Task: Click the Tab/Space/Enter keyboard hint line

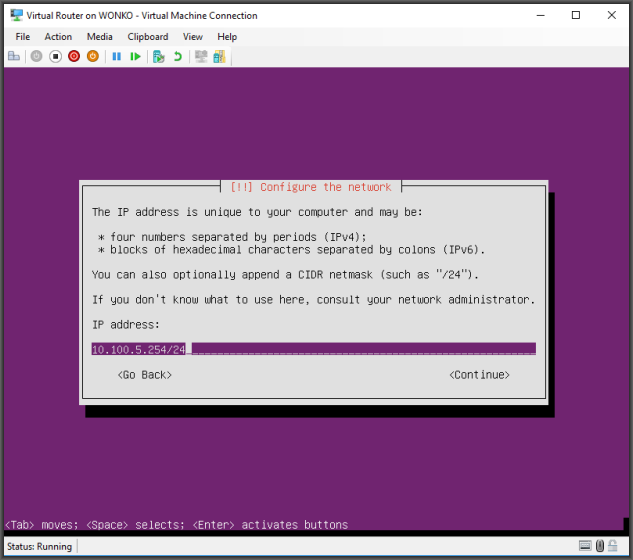Action: point(176,524)
